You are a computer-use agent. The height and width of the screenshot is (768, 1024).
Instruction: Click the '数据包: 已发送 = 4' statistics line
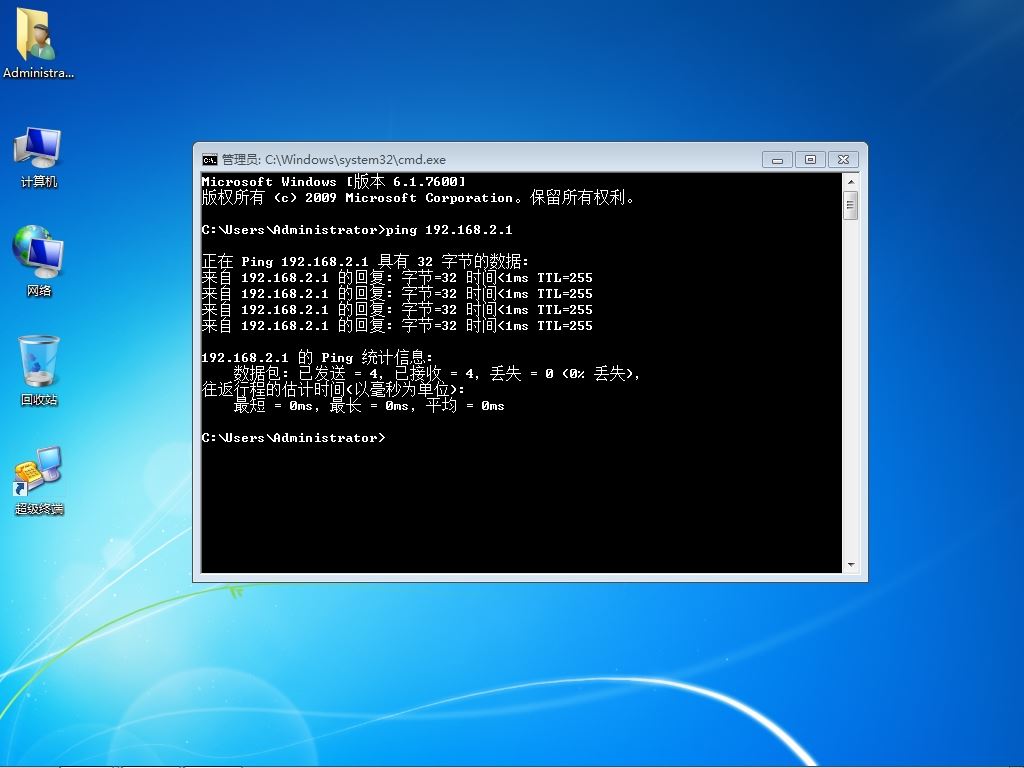(x=437, y=374)
